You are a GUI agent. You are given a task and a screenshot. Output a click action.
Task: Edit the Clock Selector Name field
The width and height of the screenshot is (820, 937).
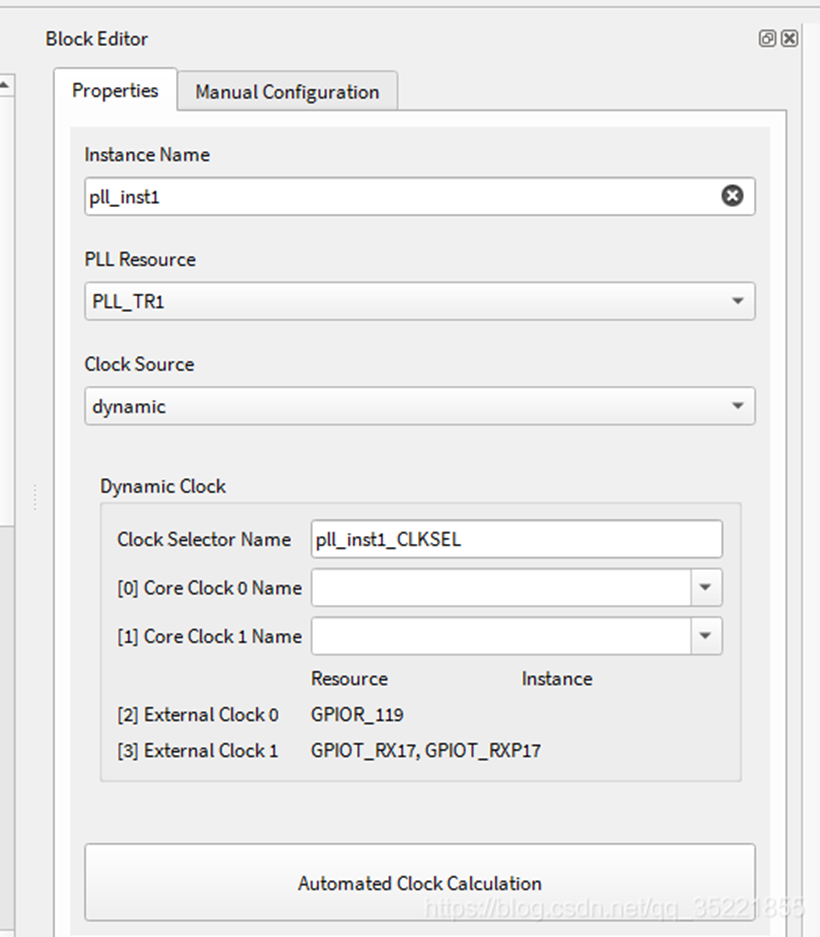pyautogui.click(x=516, y=539)
